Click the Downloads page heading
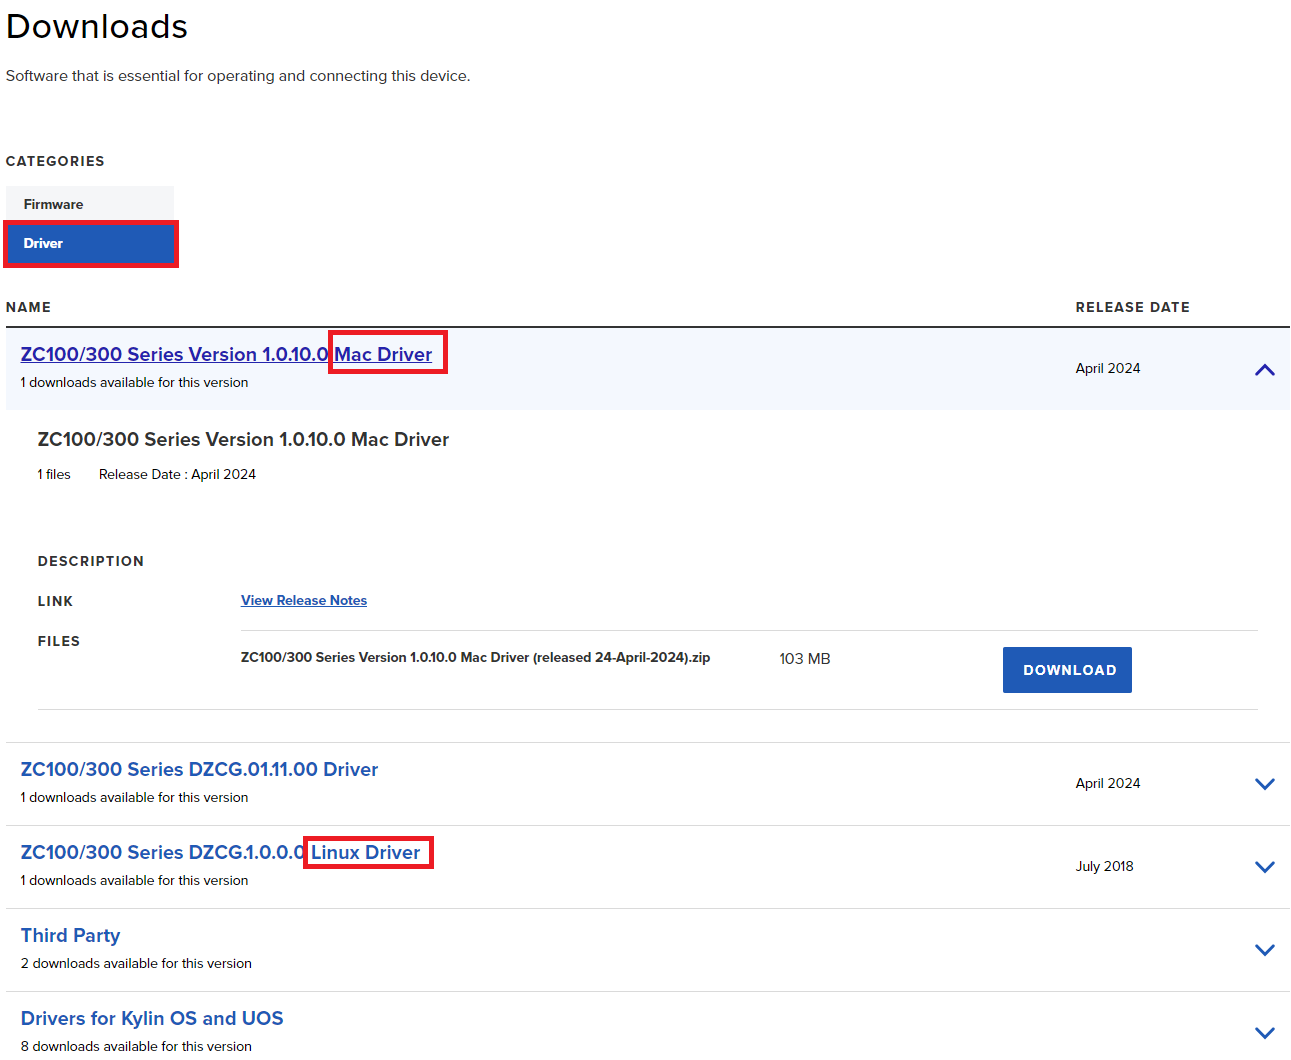The height and width of the screenshot is (1060, 1291). pos(97,27)
